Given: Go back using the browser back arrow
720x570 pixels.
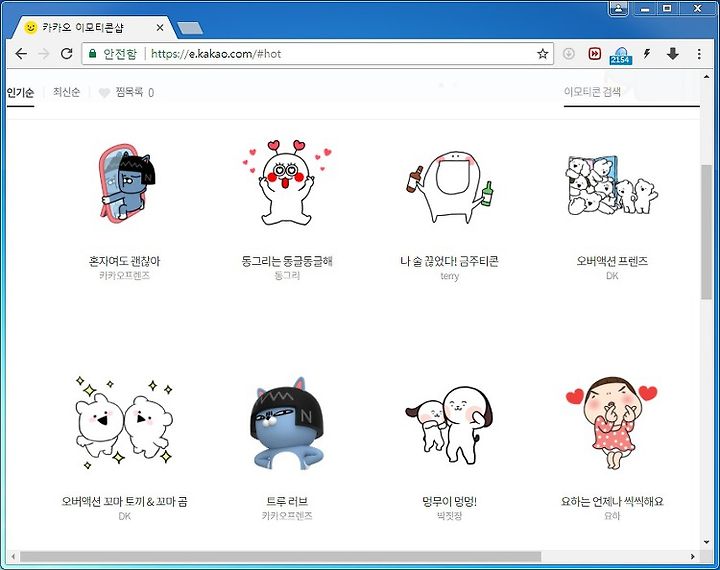Looking at the screenshot, I should 21,54.
